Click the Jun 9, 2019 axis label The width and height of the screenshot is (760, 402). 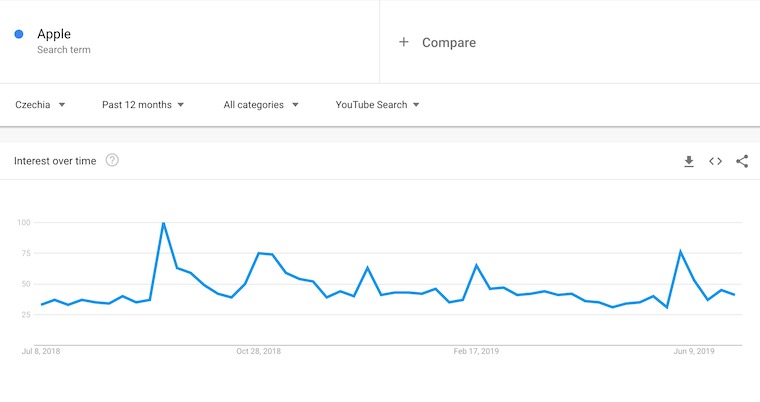694,351
